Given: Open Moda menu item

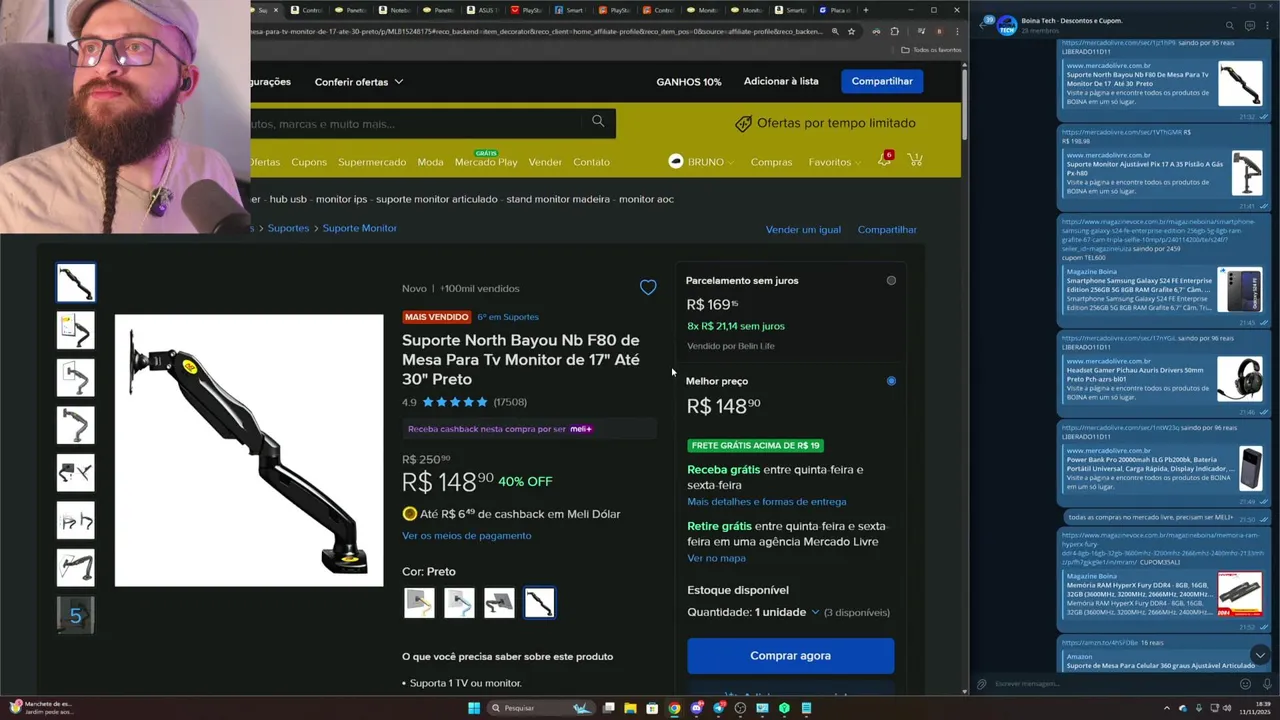Looking at the screenshot, I should coord(430,161).
